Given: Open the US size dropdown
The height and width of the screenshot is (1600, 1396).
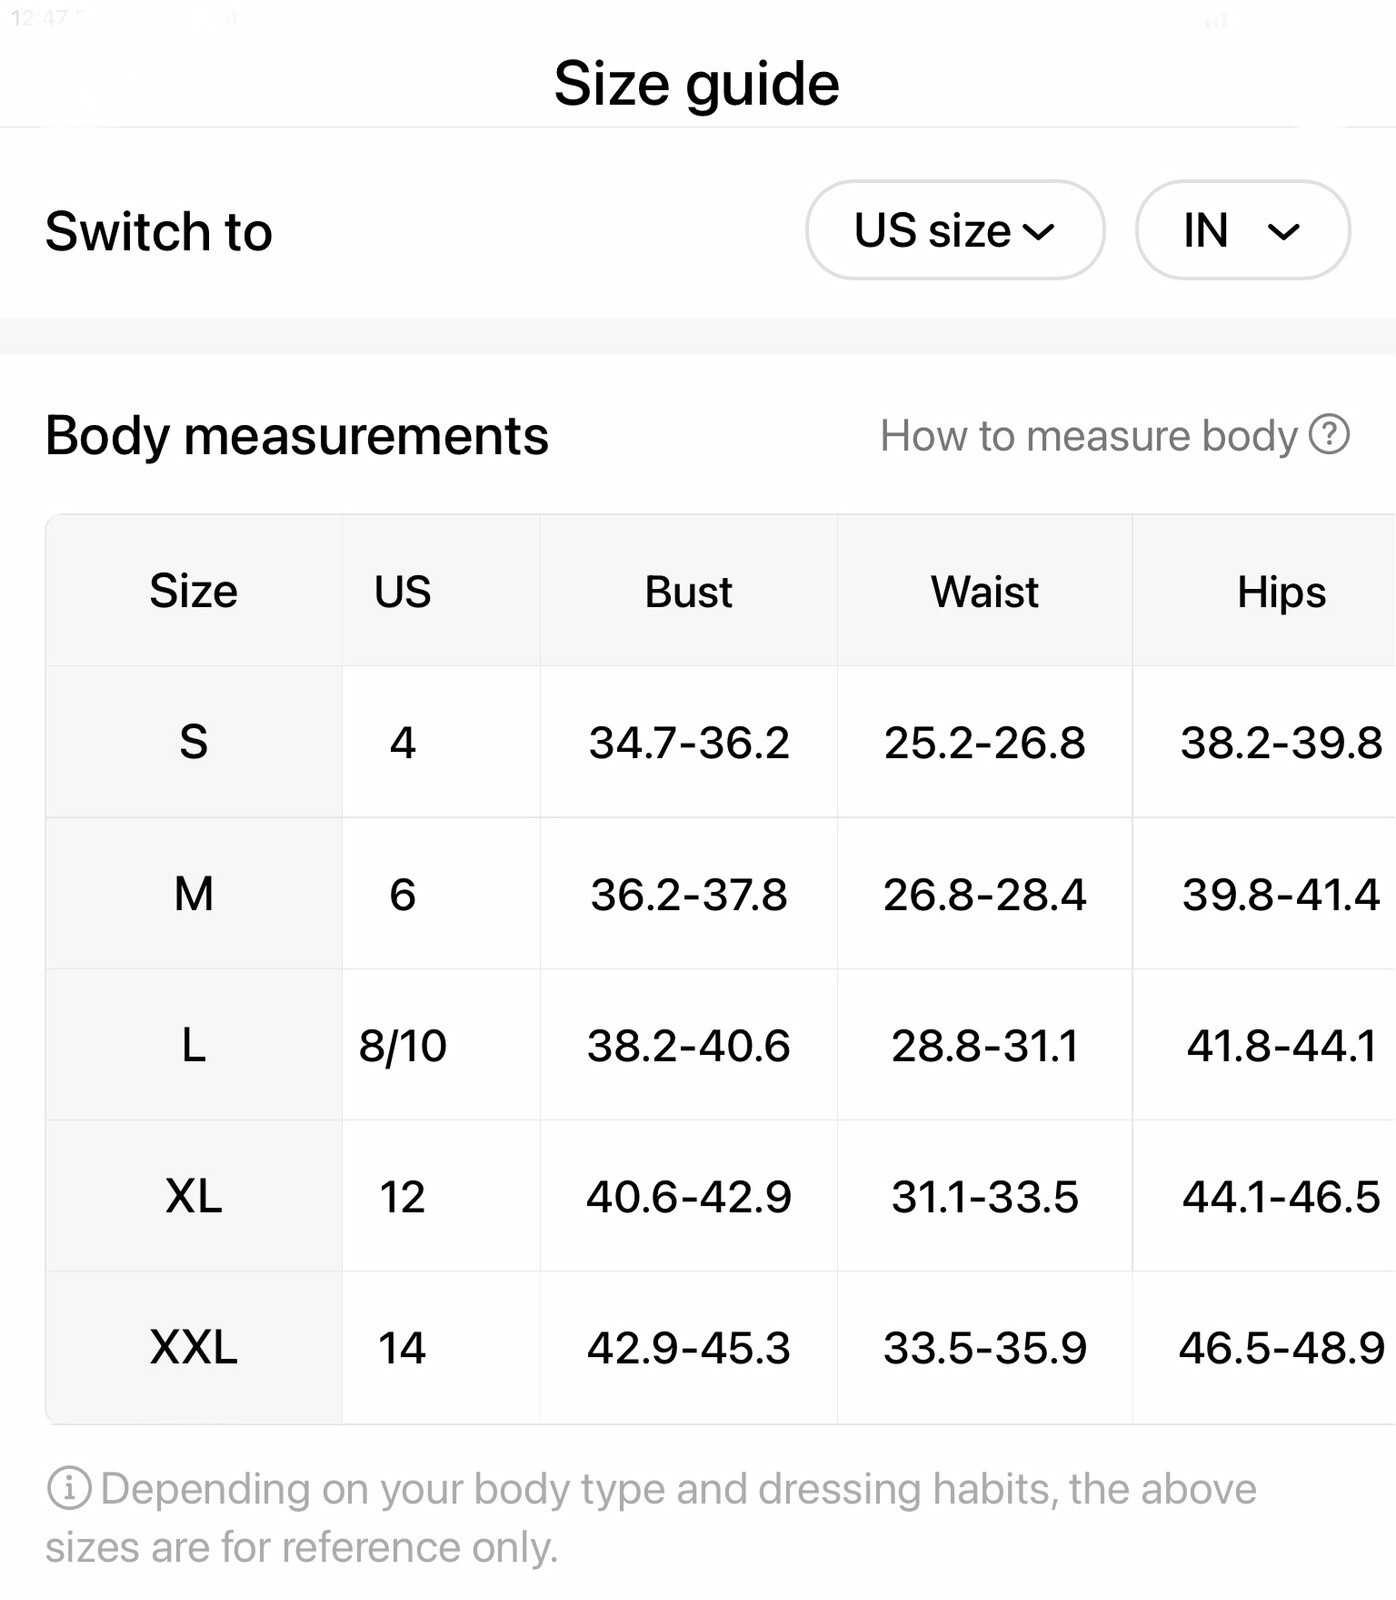Looking at the screenshot, I should [955, 230].
